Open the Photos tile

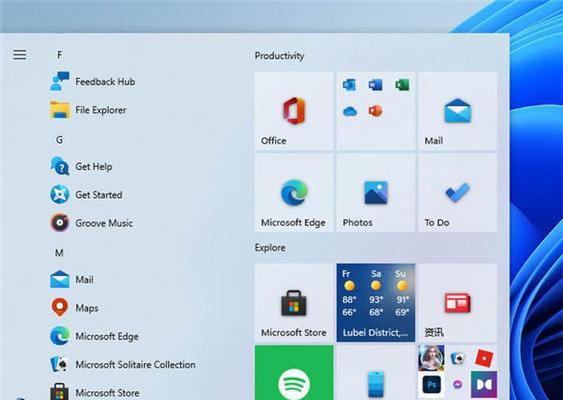click(376, 193)
